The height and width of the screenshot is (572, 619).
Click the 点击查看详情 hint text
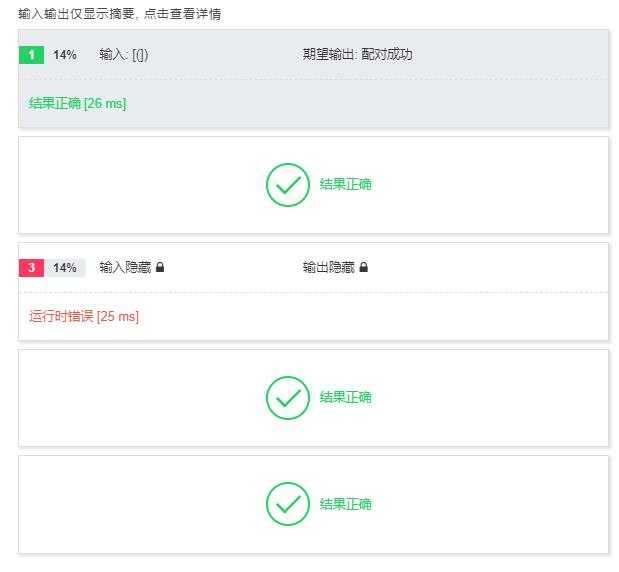click(182, 14)
